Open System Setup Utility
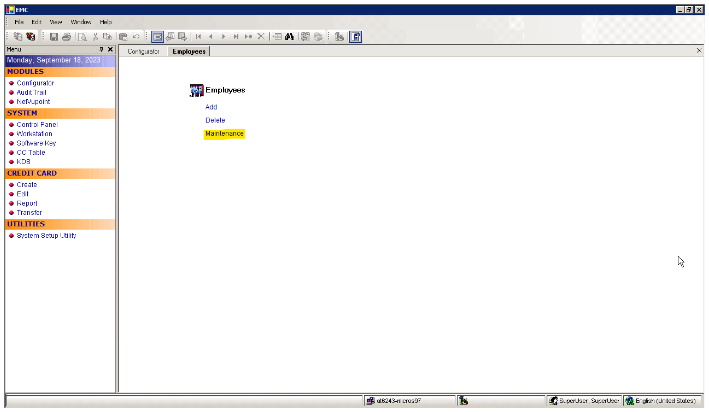The height and width of the screenshot is (412, 709). point(47,236)
